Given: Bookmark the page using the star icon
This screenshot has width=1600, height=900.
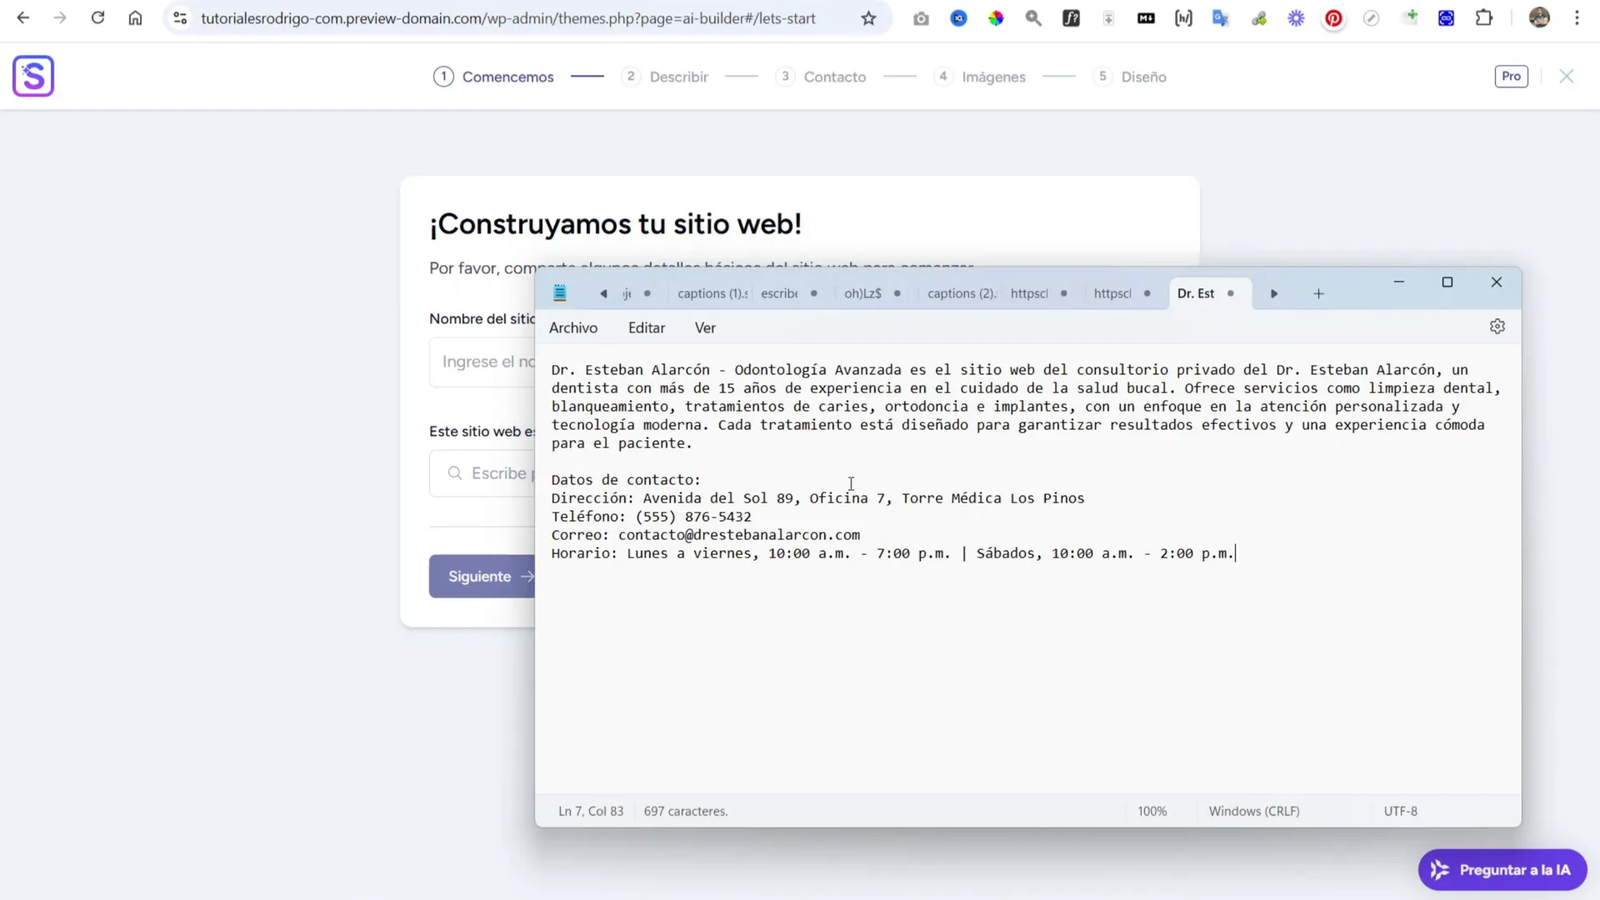Looking at the screenshot, I should tap(868, 18).
